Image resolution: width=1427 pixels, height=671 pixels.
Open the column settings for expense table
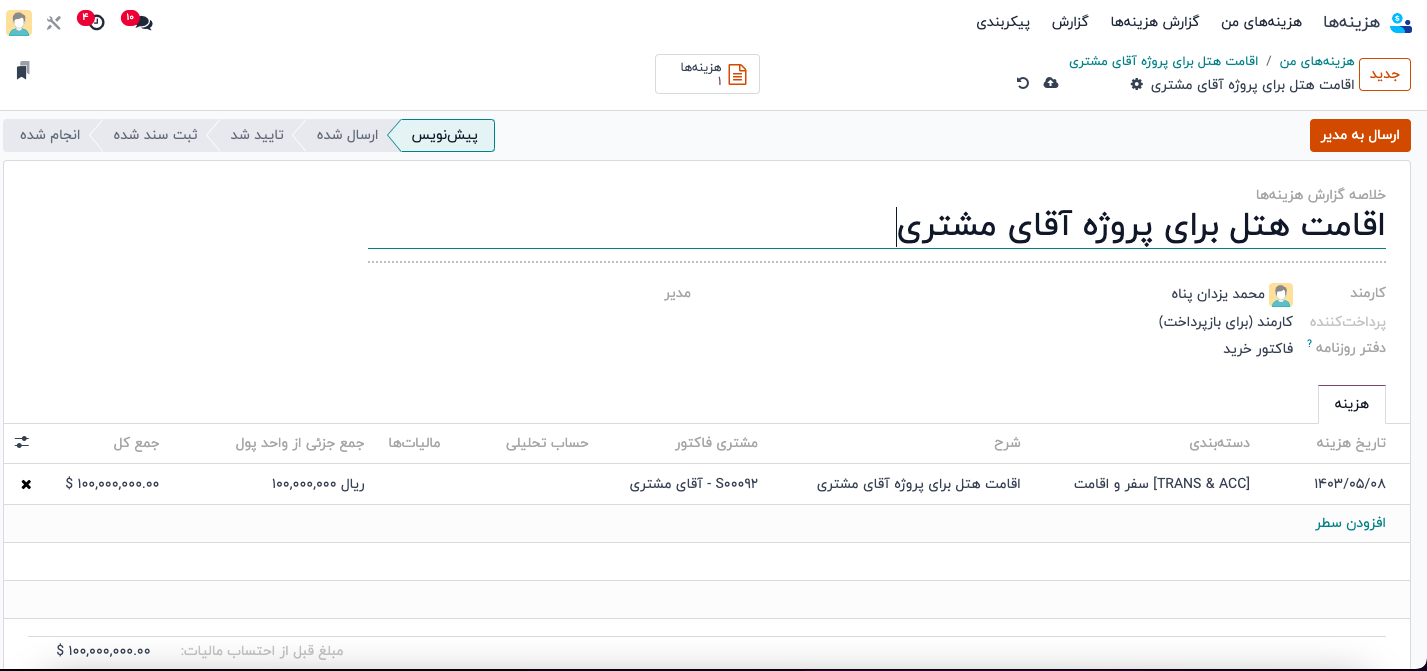(x=23, y=442)
